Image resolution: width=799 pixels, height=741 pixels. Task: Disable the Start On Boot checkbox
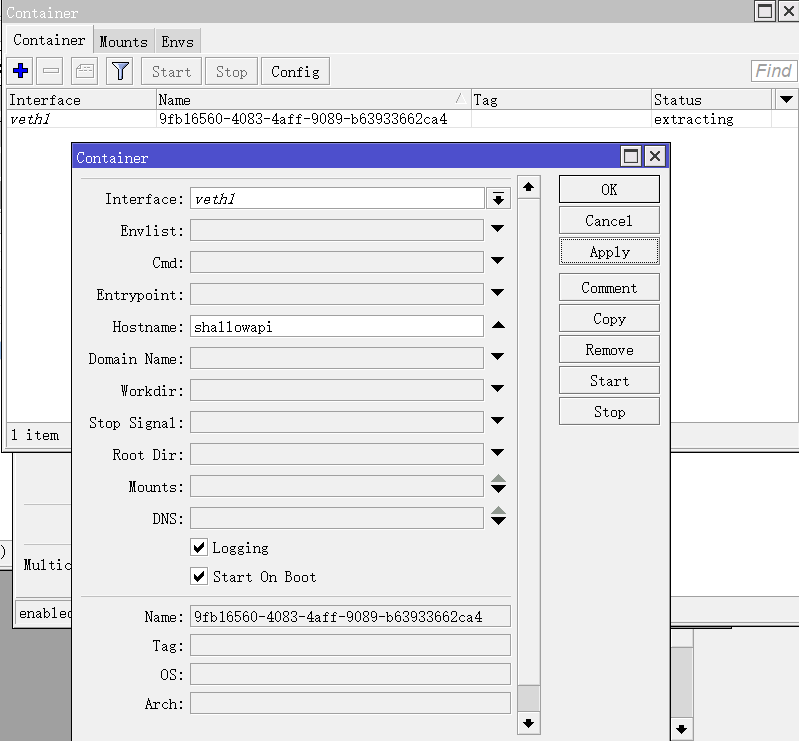199,576
